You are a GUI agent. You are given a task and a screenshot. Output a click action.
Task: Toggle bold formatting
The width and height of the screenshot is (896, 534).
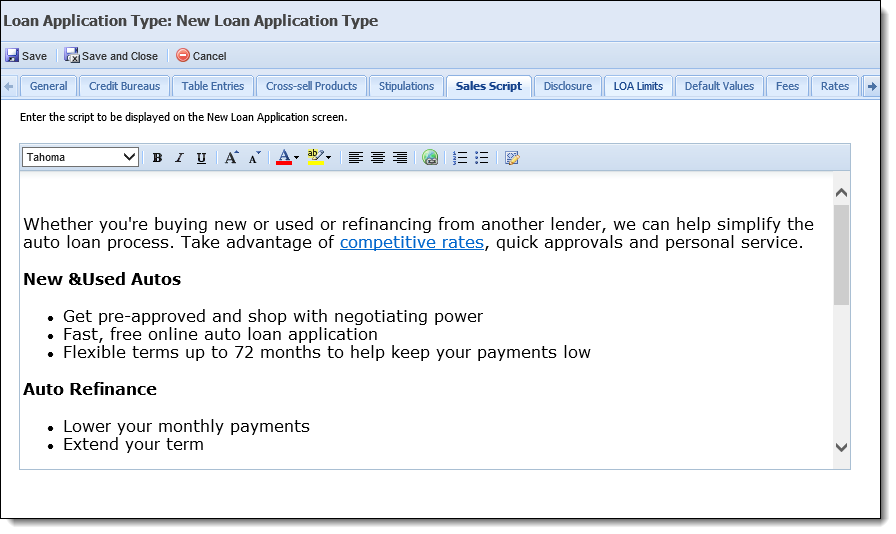click(x=157, y=158)
